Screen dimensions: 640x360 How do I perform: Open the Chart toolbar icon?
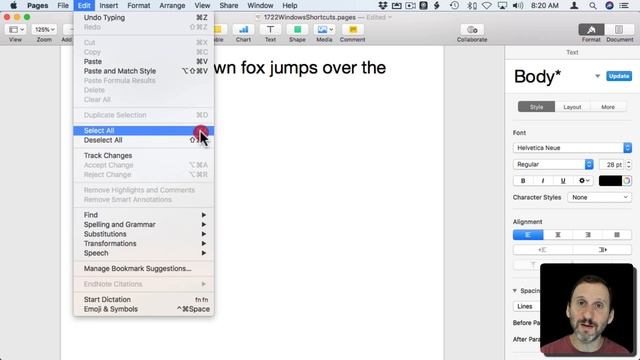pos(243,30)
